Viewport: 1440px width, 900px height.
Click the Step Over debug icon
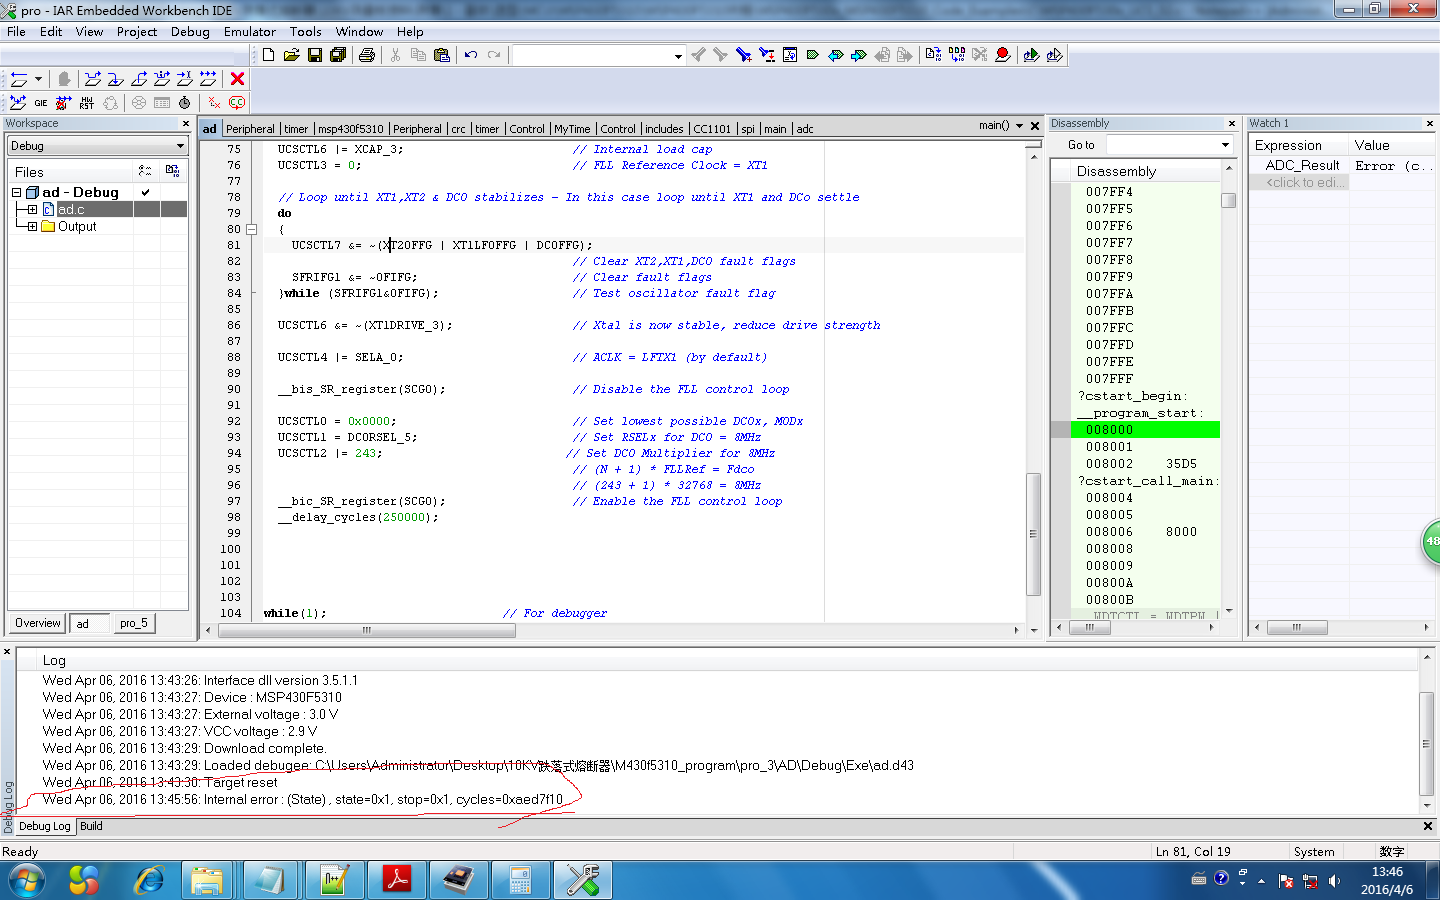(x=93, y=79)
